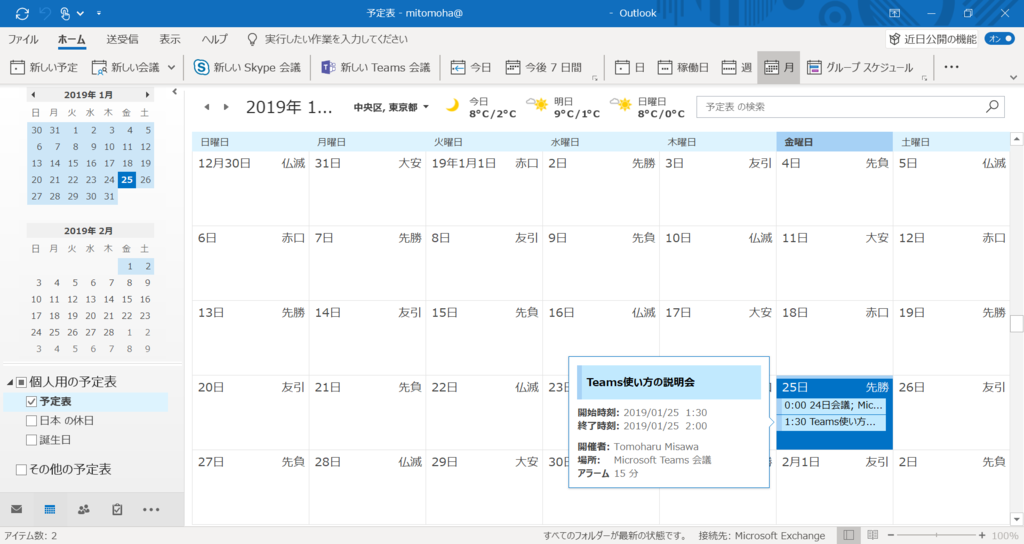Switch to 稼働日 work week view

click(683, 67)
